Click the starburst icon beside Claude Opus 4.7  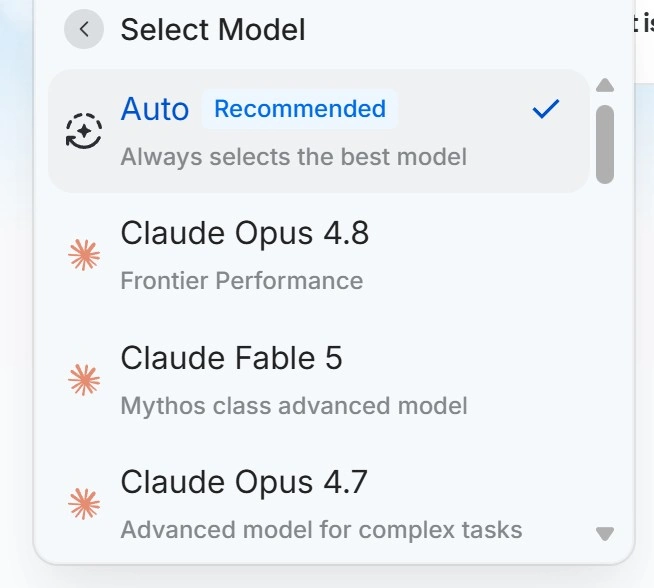tap(84, 504)
